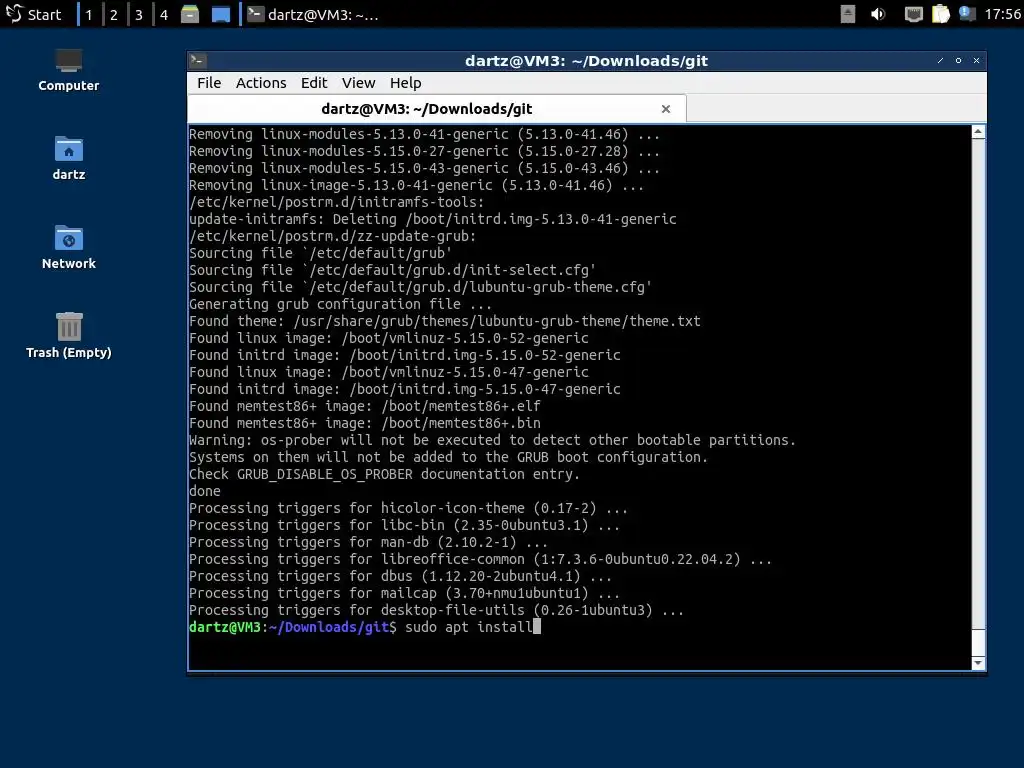
Task: Click the notification user tray icon
Action: pos(967,14)
